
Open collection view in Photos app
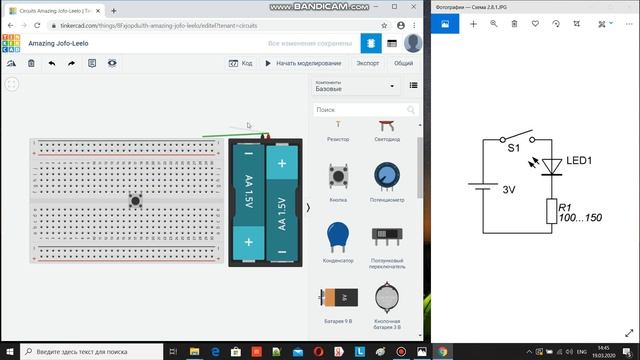[445, 24]
